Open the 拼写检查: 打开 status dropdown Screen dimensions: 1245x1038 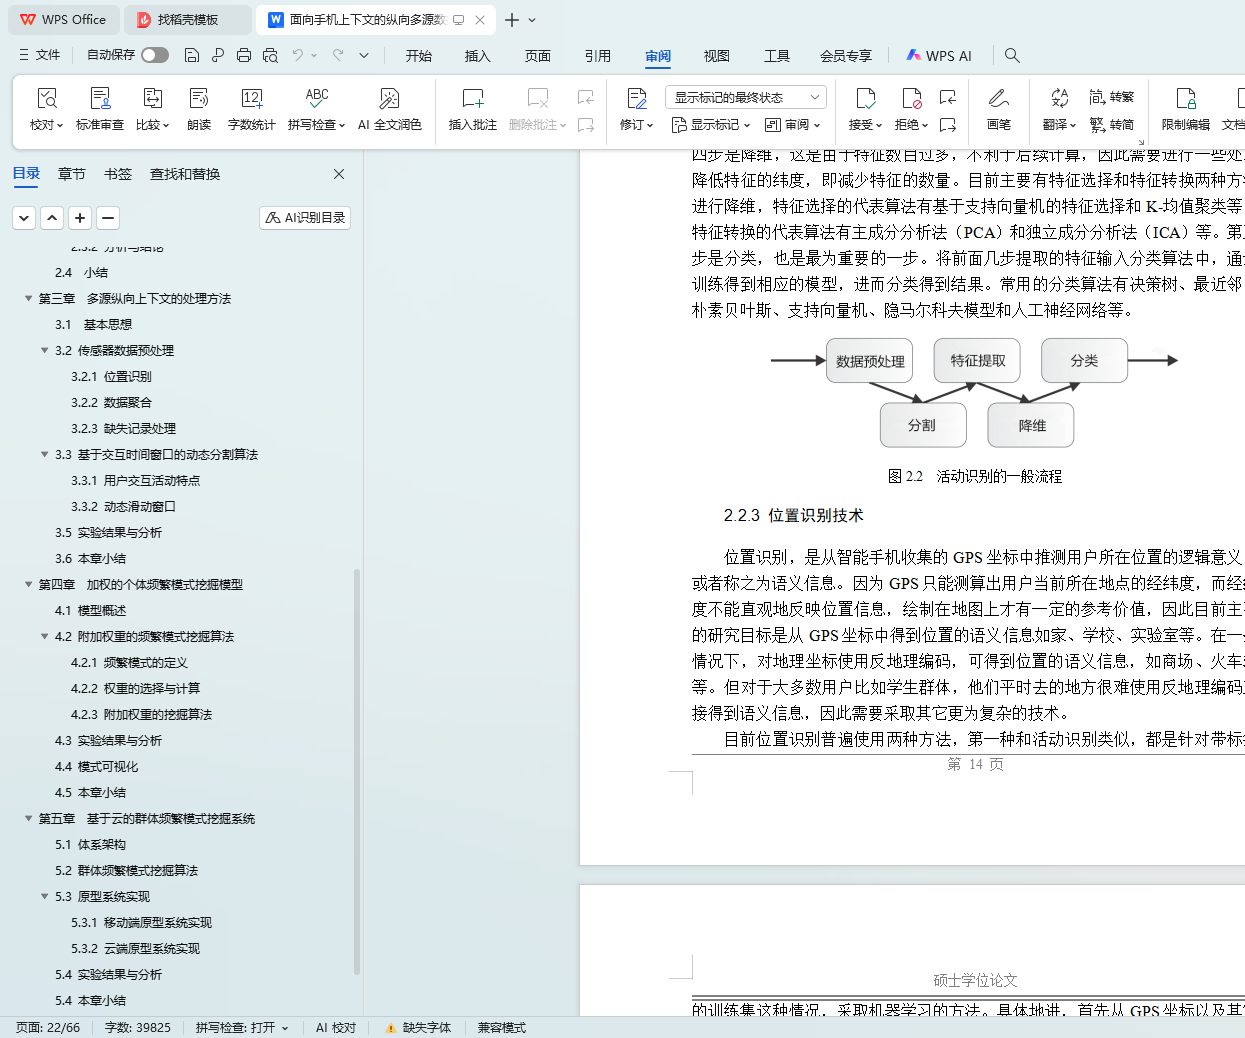point(242,1027)
